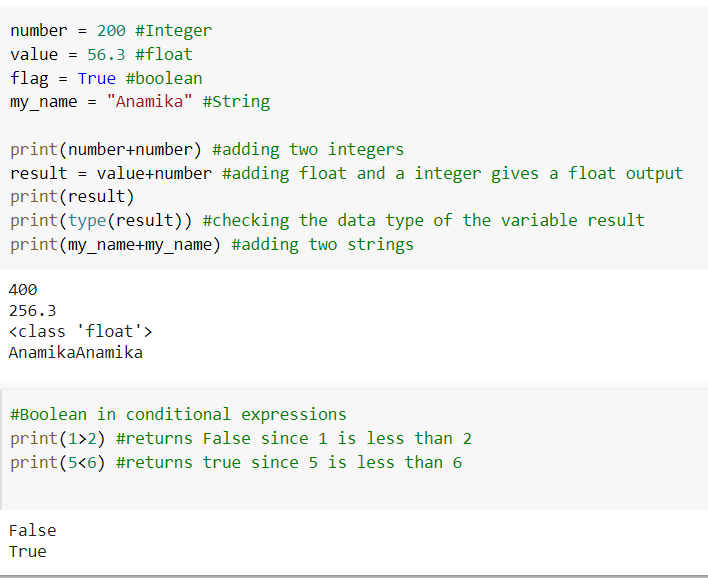Image resolution: width=708 pixels, height=578 pixels.
Task: Click comment '#returns False since 1 is less than 2'
Action: (294, 438)
